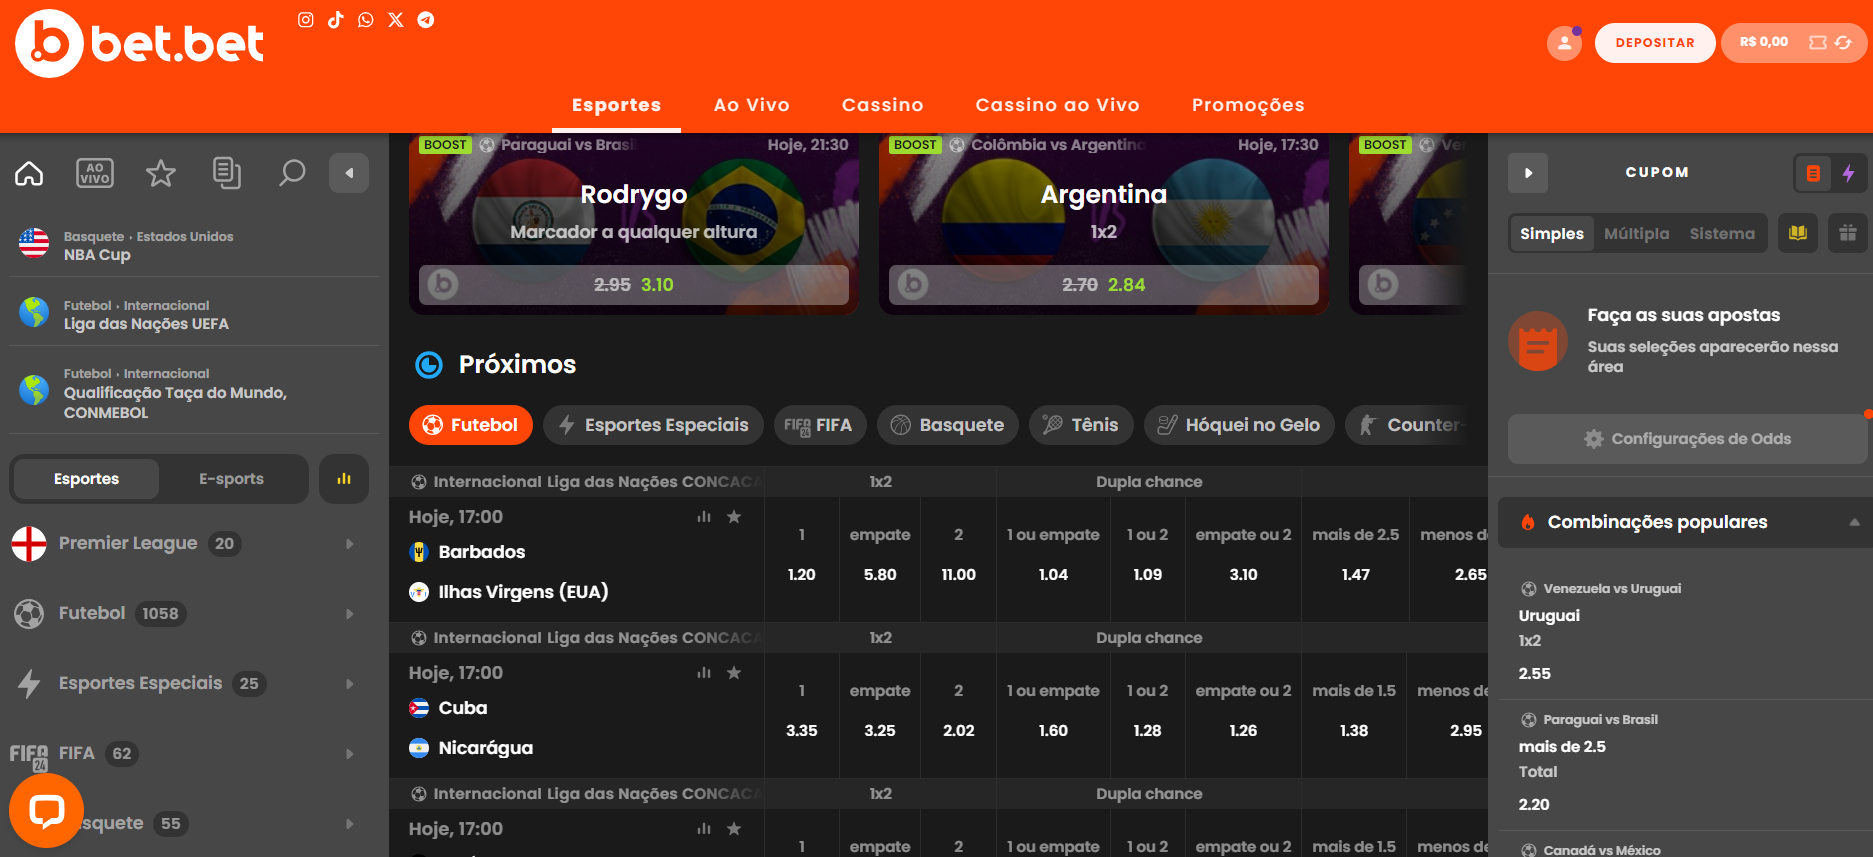Filter upcoming events by Tênis
The height and width of the screenshot is (857, 1873).
[1081, 425]
